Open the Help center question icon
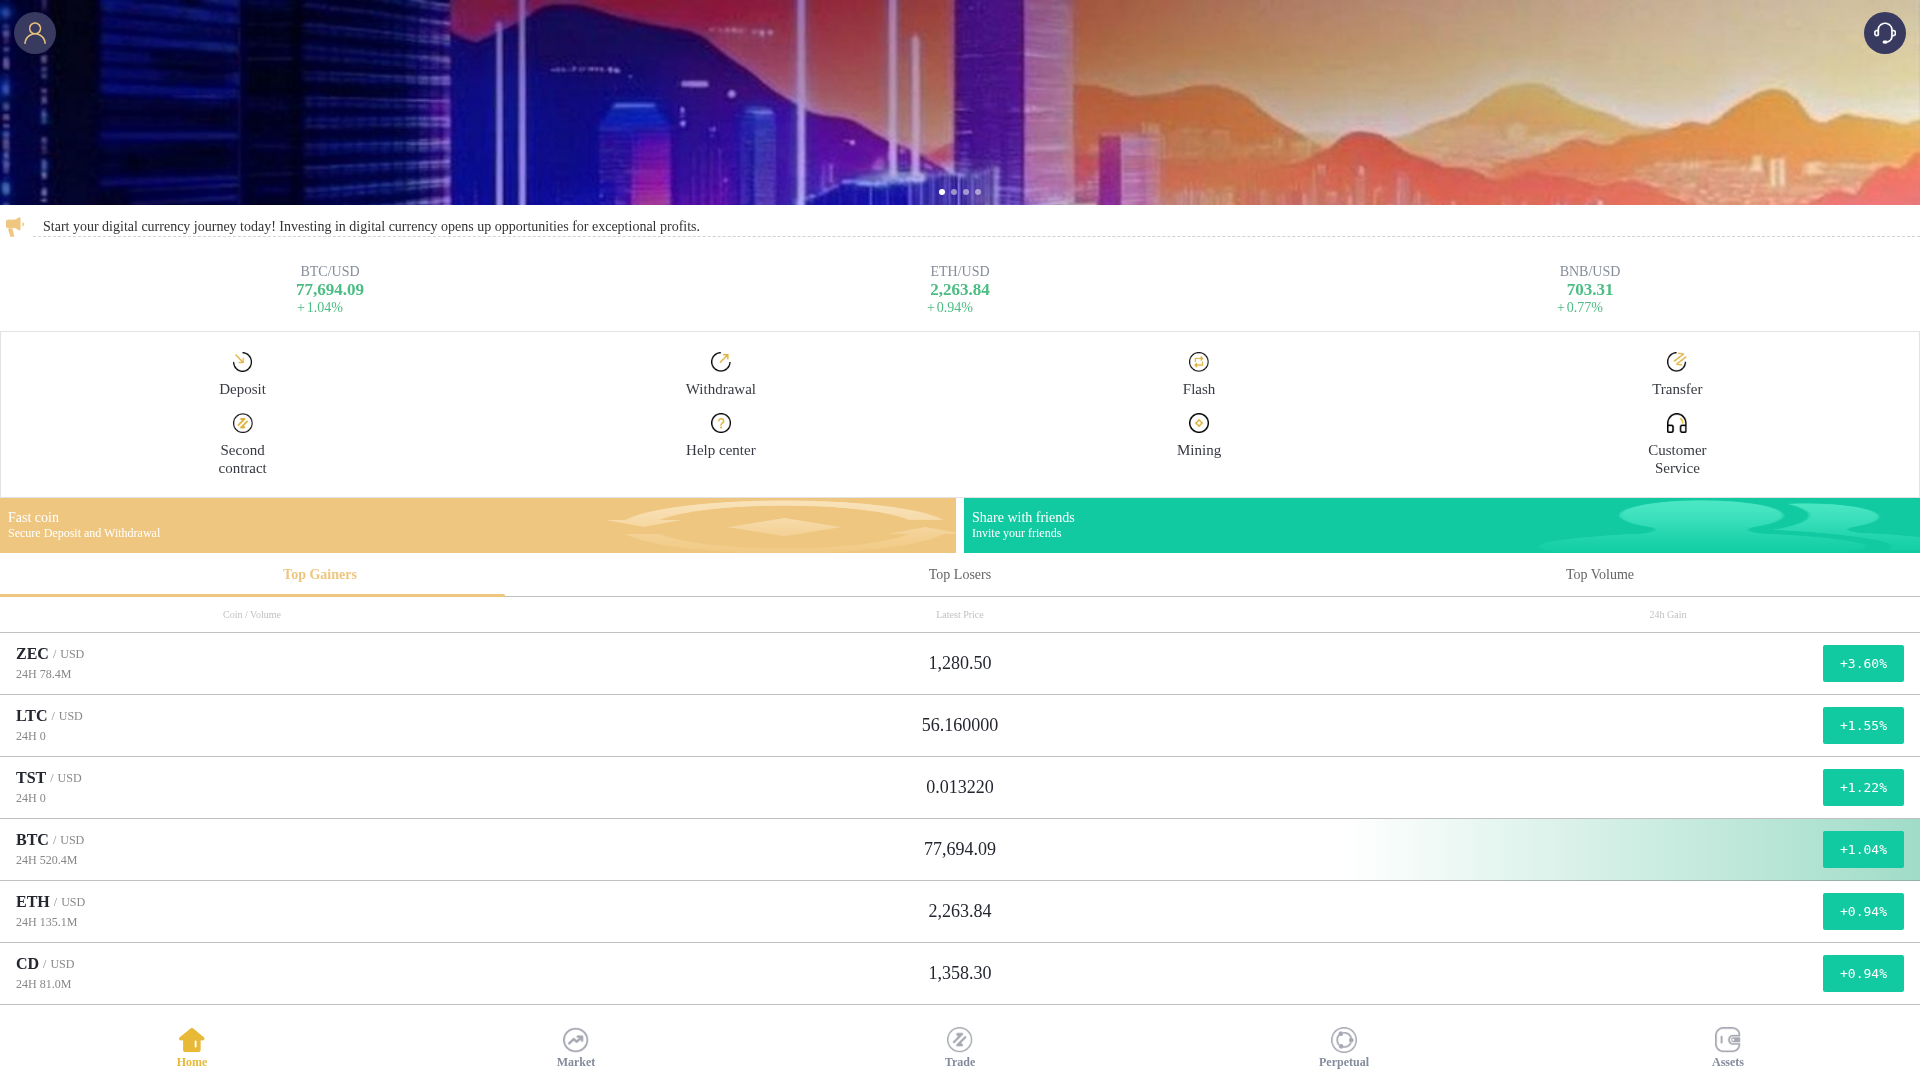The image size is (1920, 1080). coord(720,423)
